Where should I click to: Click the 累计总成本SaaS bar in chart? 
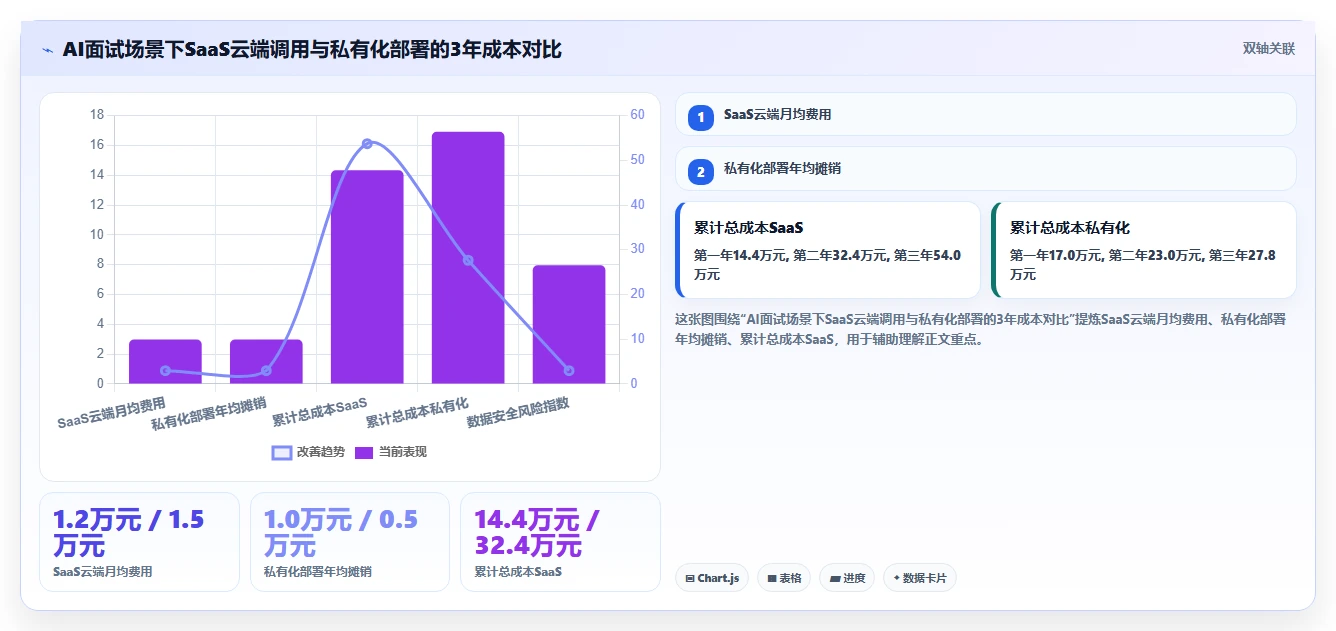click(367, 277)
